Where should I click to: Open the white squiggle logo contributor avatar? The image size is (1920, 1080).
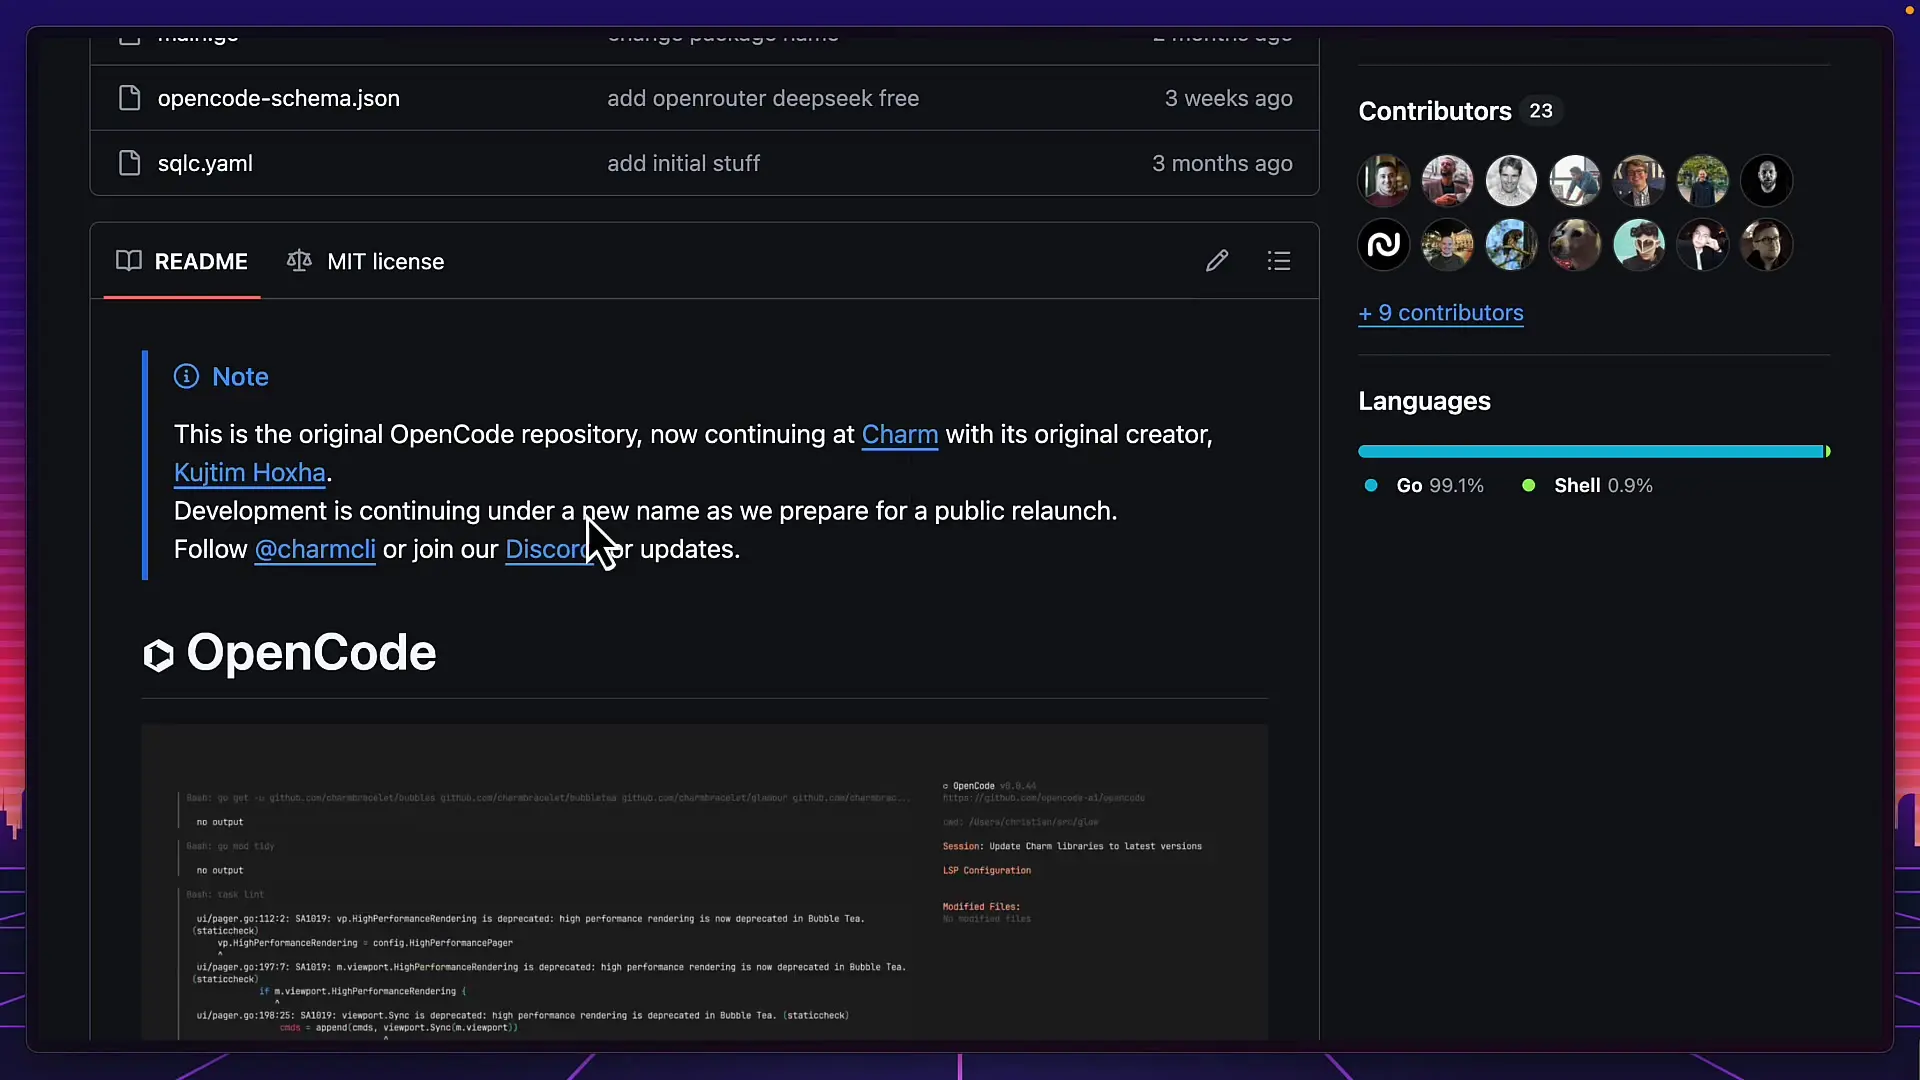1384,245
